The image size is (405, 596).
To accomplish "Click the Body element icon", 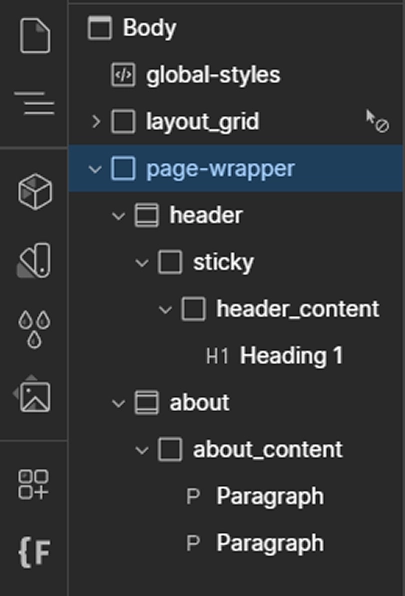I will pos(100,28).
